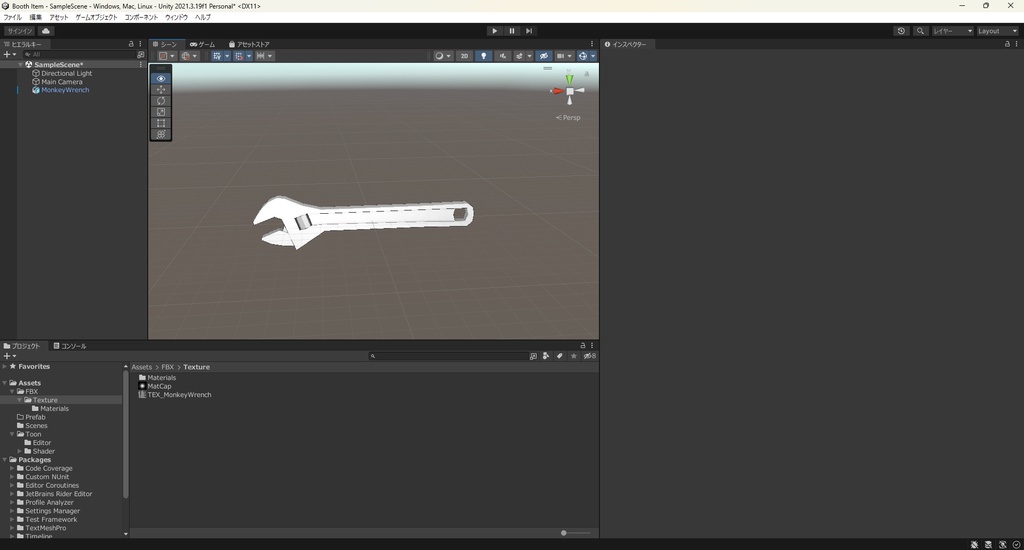Screen dimensions: 1024x550
Task: Open the Component (コンポーネント) menu
Action: [141, 17]
